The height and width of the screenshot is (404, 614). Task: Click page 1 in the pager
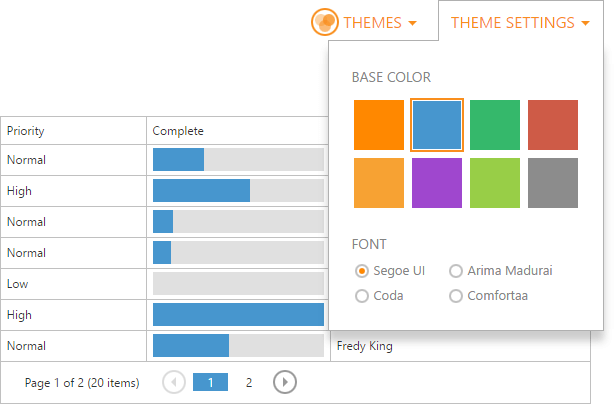click(210, 382)
